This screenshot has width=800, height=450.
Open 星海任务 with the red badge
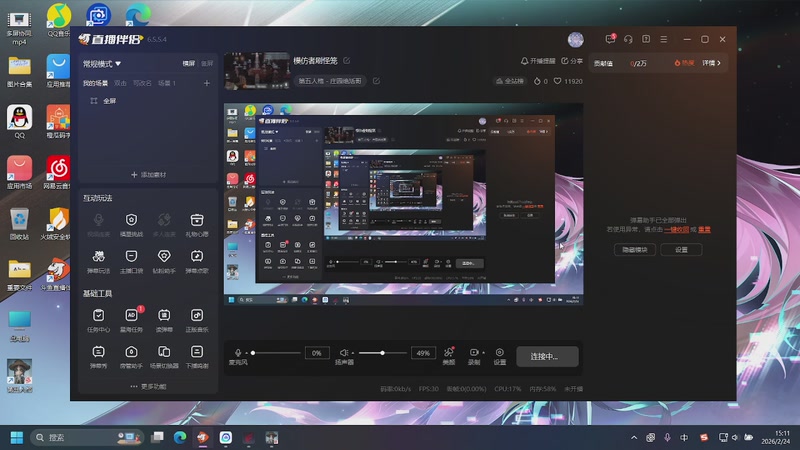click(x=131, y=320)
